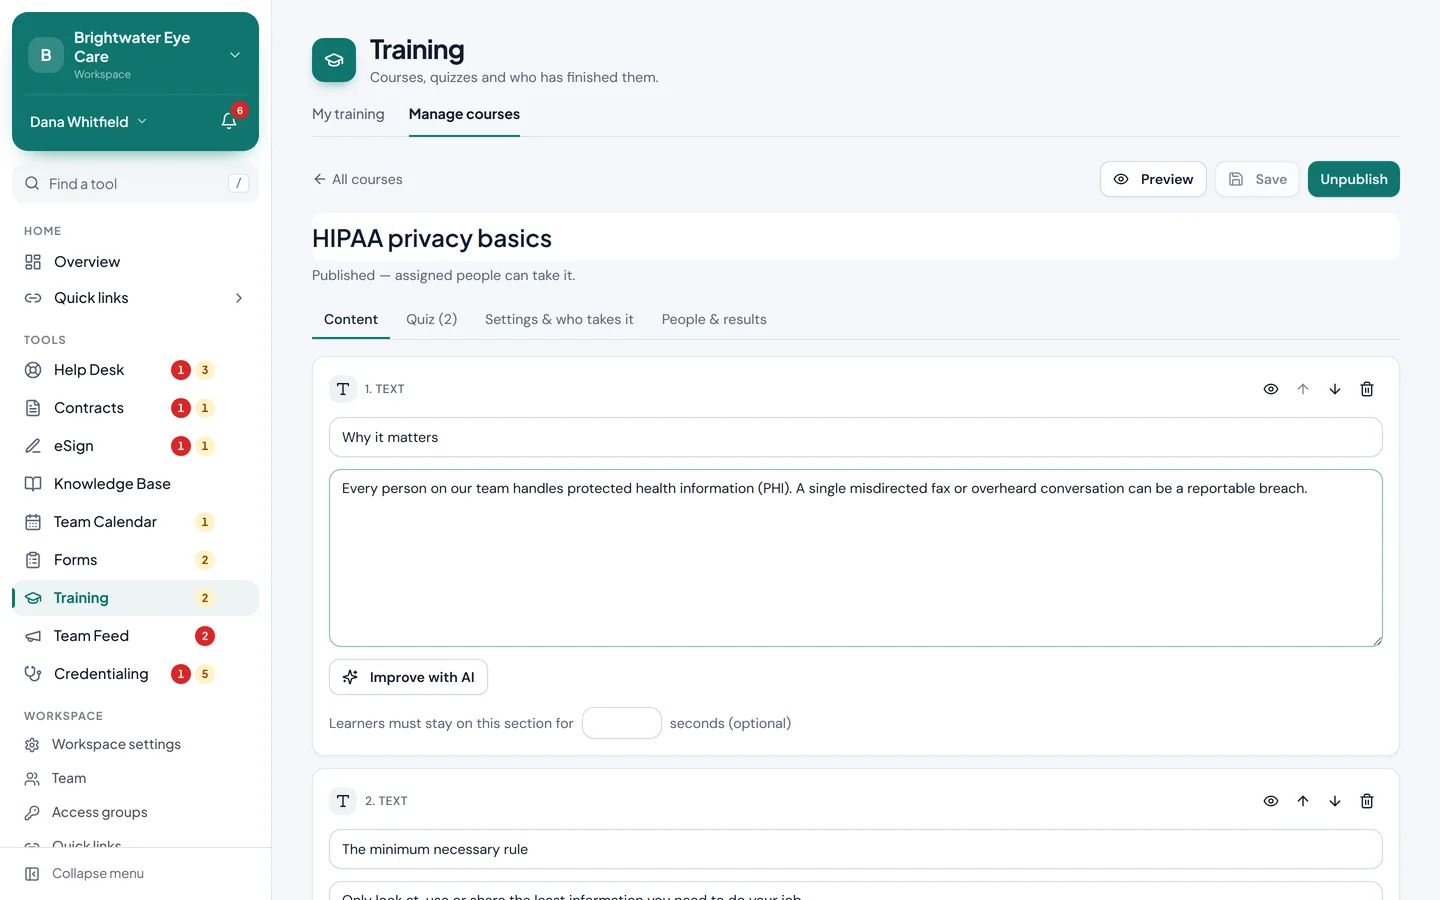Image resolution: width=1440 pixels, height=900 pixels.
Task: Open Settings & who takes it tab
Action: (x=559, y=319)
